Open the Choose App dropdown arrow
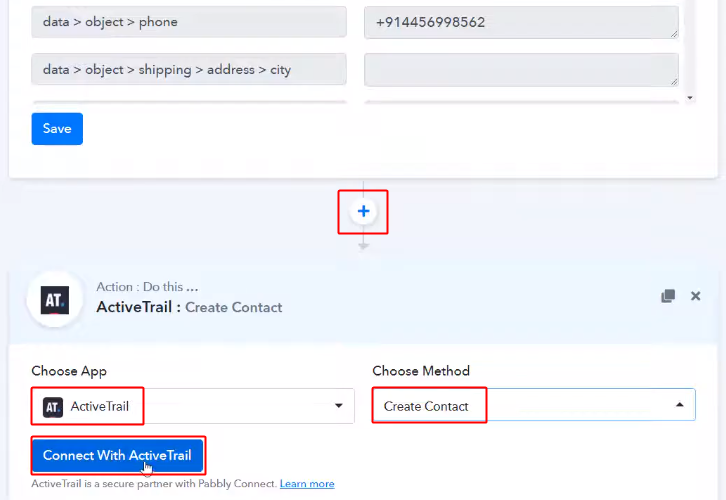This screenshot has height=500, width=726. click(x=339, y=406)
